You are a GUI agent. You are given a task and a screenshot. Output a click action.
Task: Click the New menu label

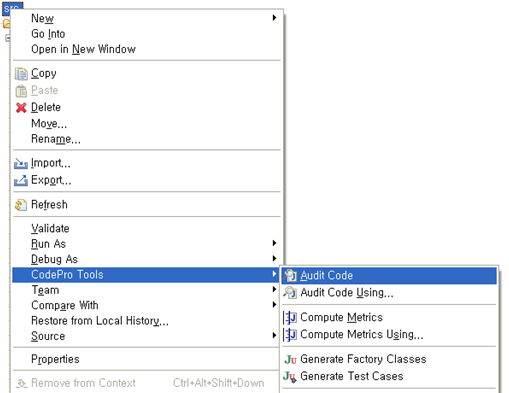pyautogui.click(x=42, y=18)
